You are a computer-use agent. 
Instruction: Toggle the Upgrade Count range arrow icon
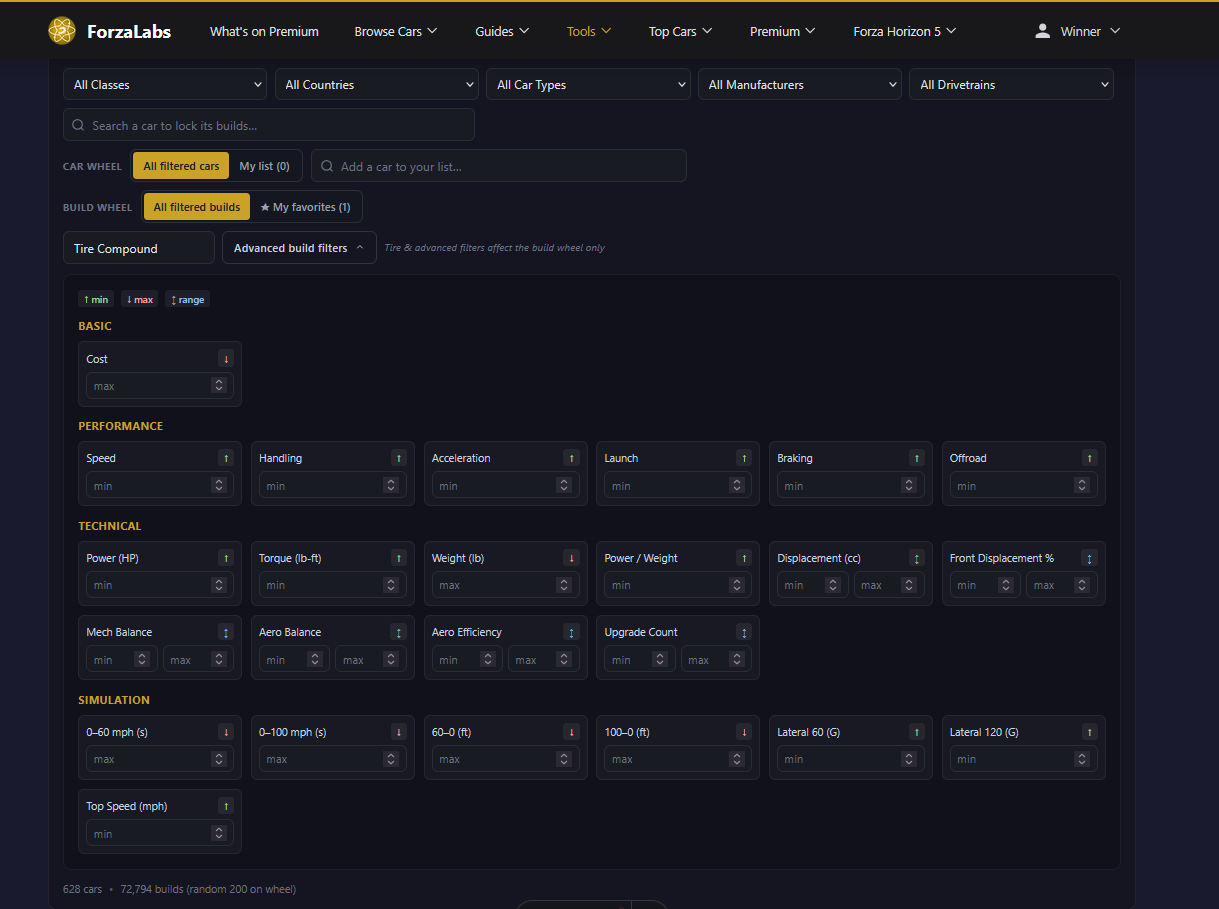coord(744,632)
